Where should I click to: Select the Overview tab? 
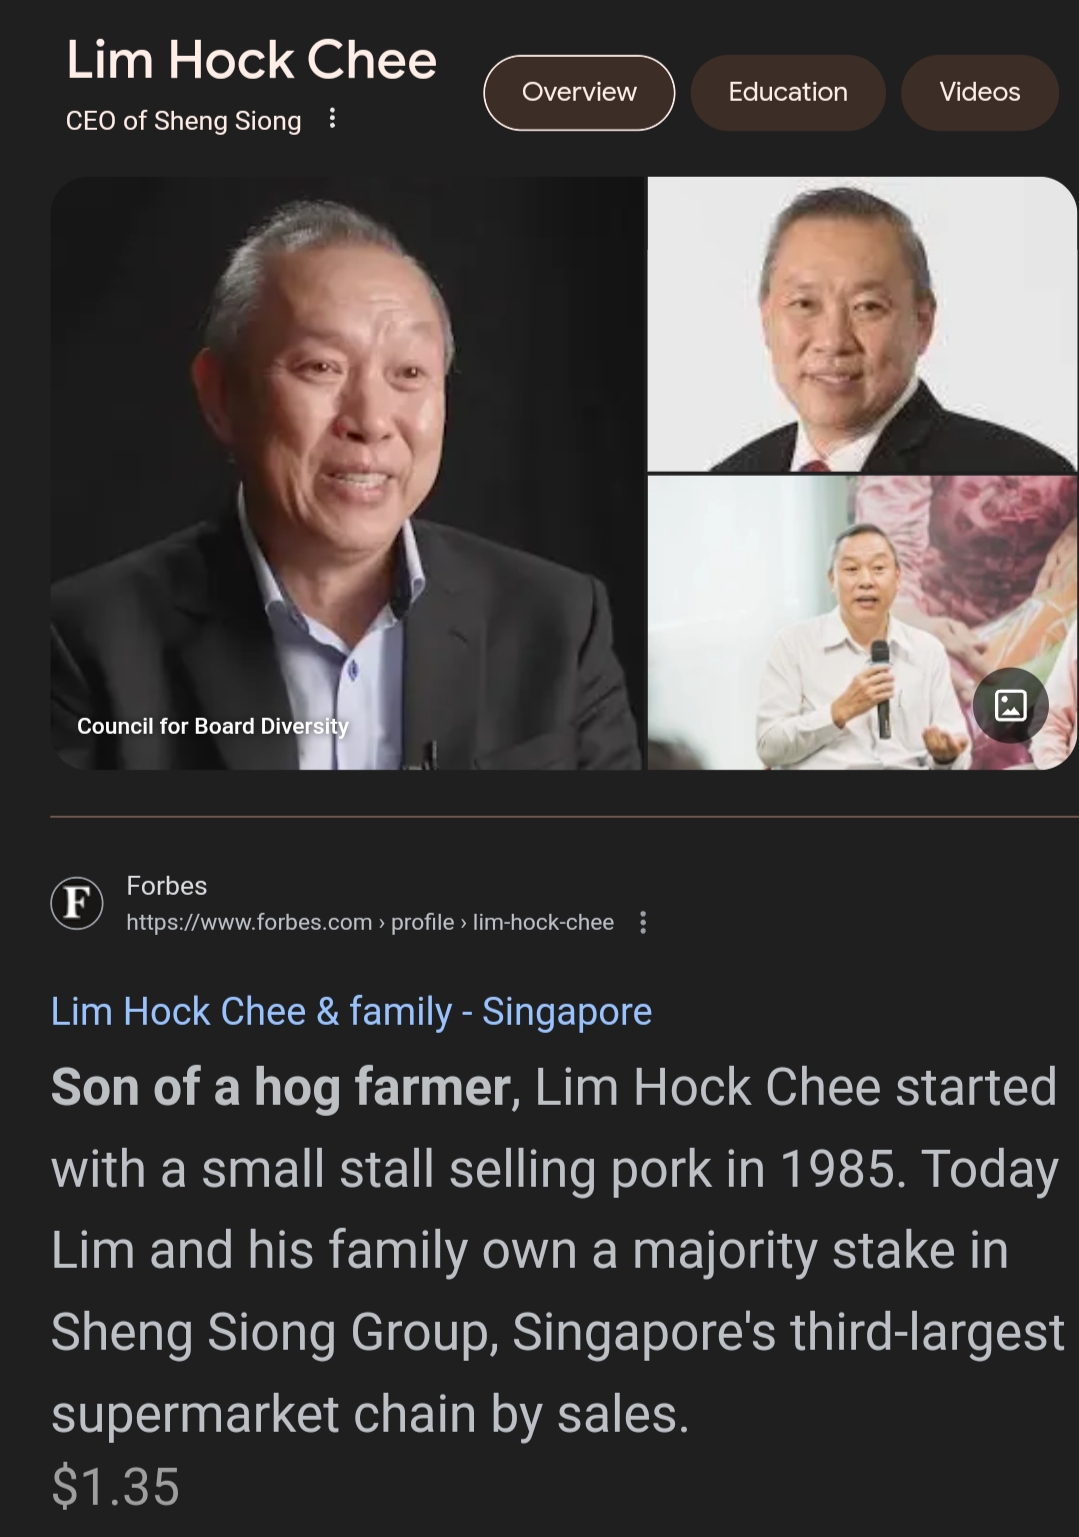click(x=579, y=92)
